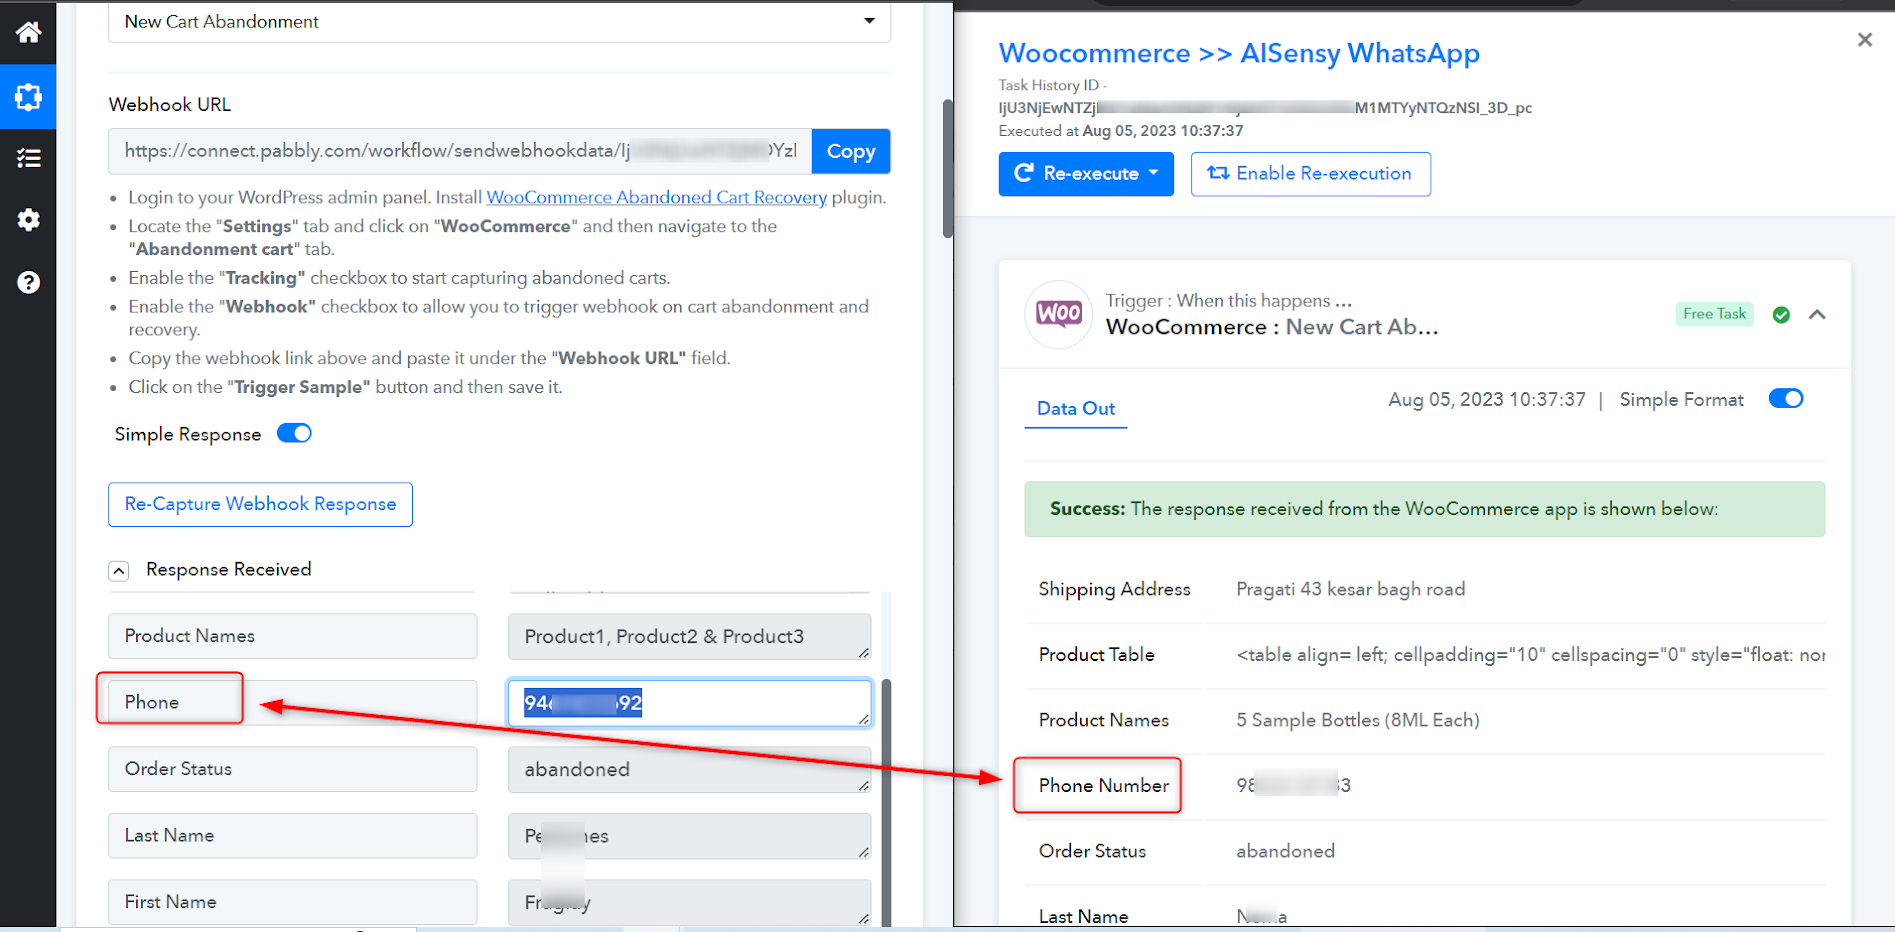The image size is (1895, 932).
Task: Toggle the Simple Response switch
Action: click(294, 433)
